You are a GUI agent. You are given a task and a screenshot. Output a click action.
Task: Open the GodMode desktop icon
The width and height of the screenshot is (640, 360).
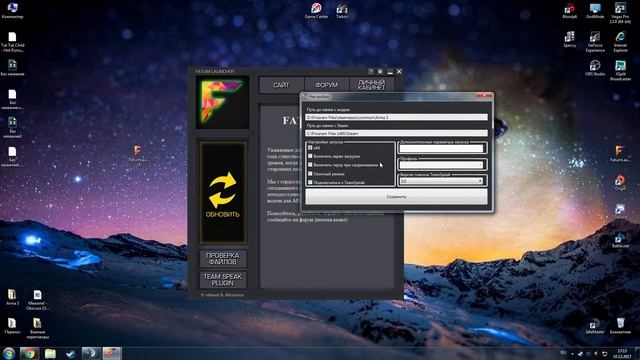pyautogui.click(x=595, y=11)
